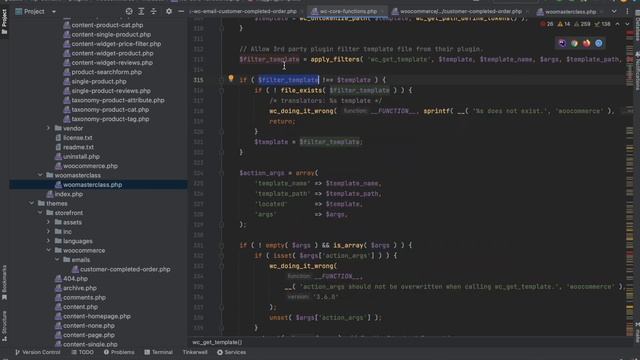The width and height of the screenshot is (640, 360).
Task: Click Collapse All in Project panel
Action: click(153, 11)
